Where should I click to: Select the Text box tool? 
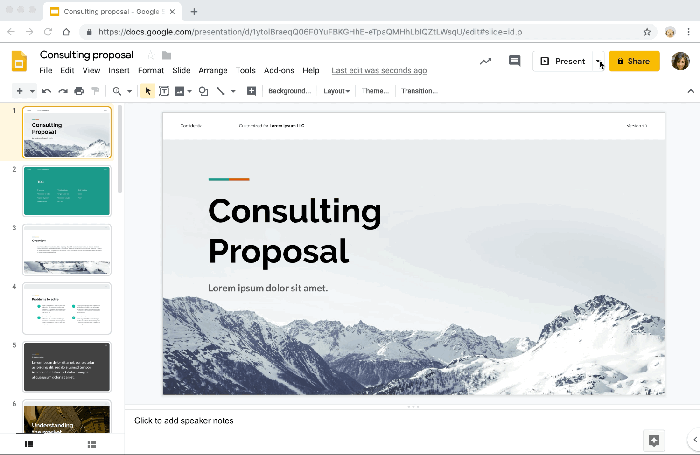(164, 91)
